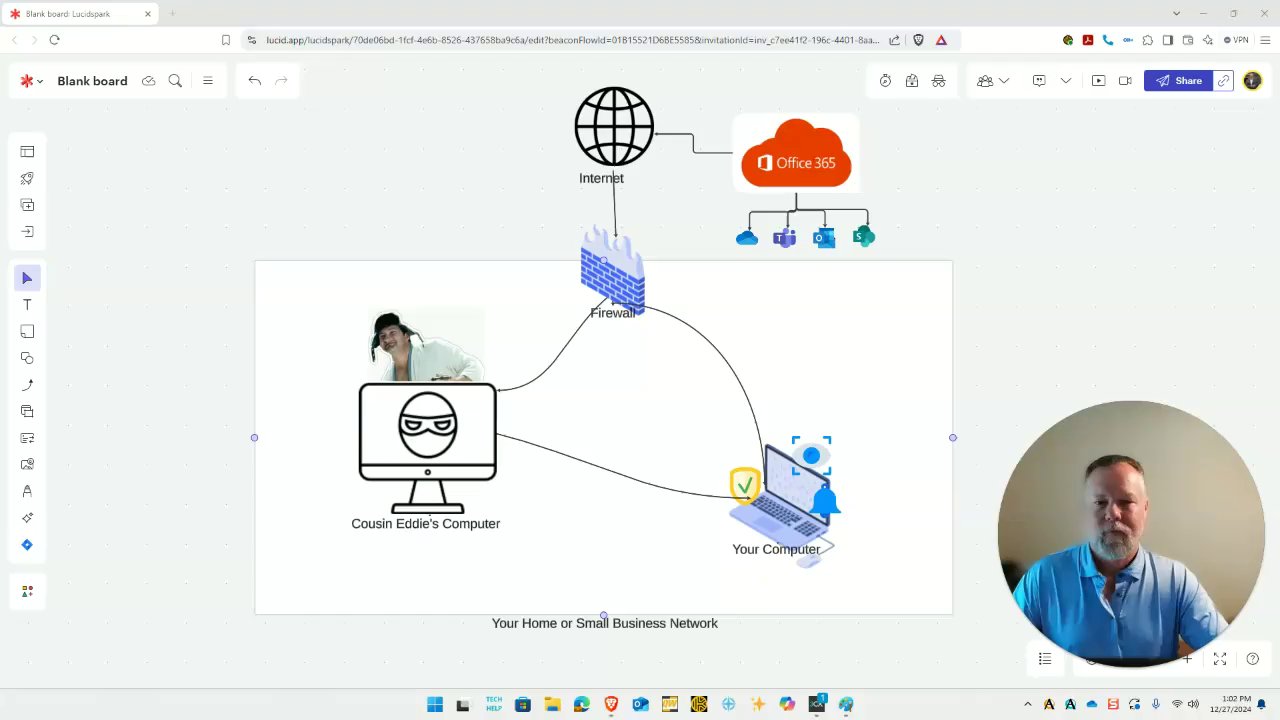Open Brave Shields lion icon
Image resolution: width=1280 pixels, height=720 pixels.
919,40
